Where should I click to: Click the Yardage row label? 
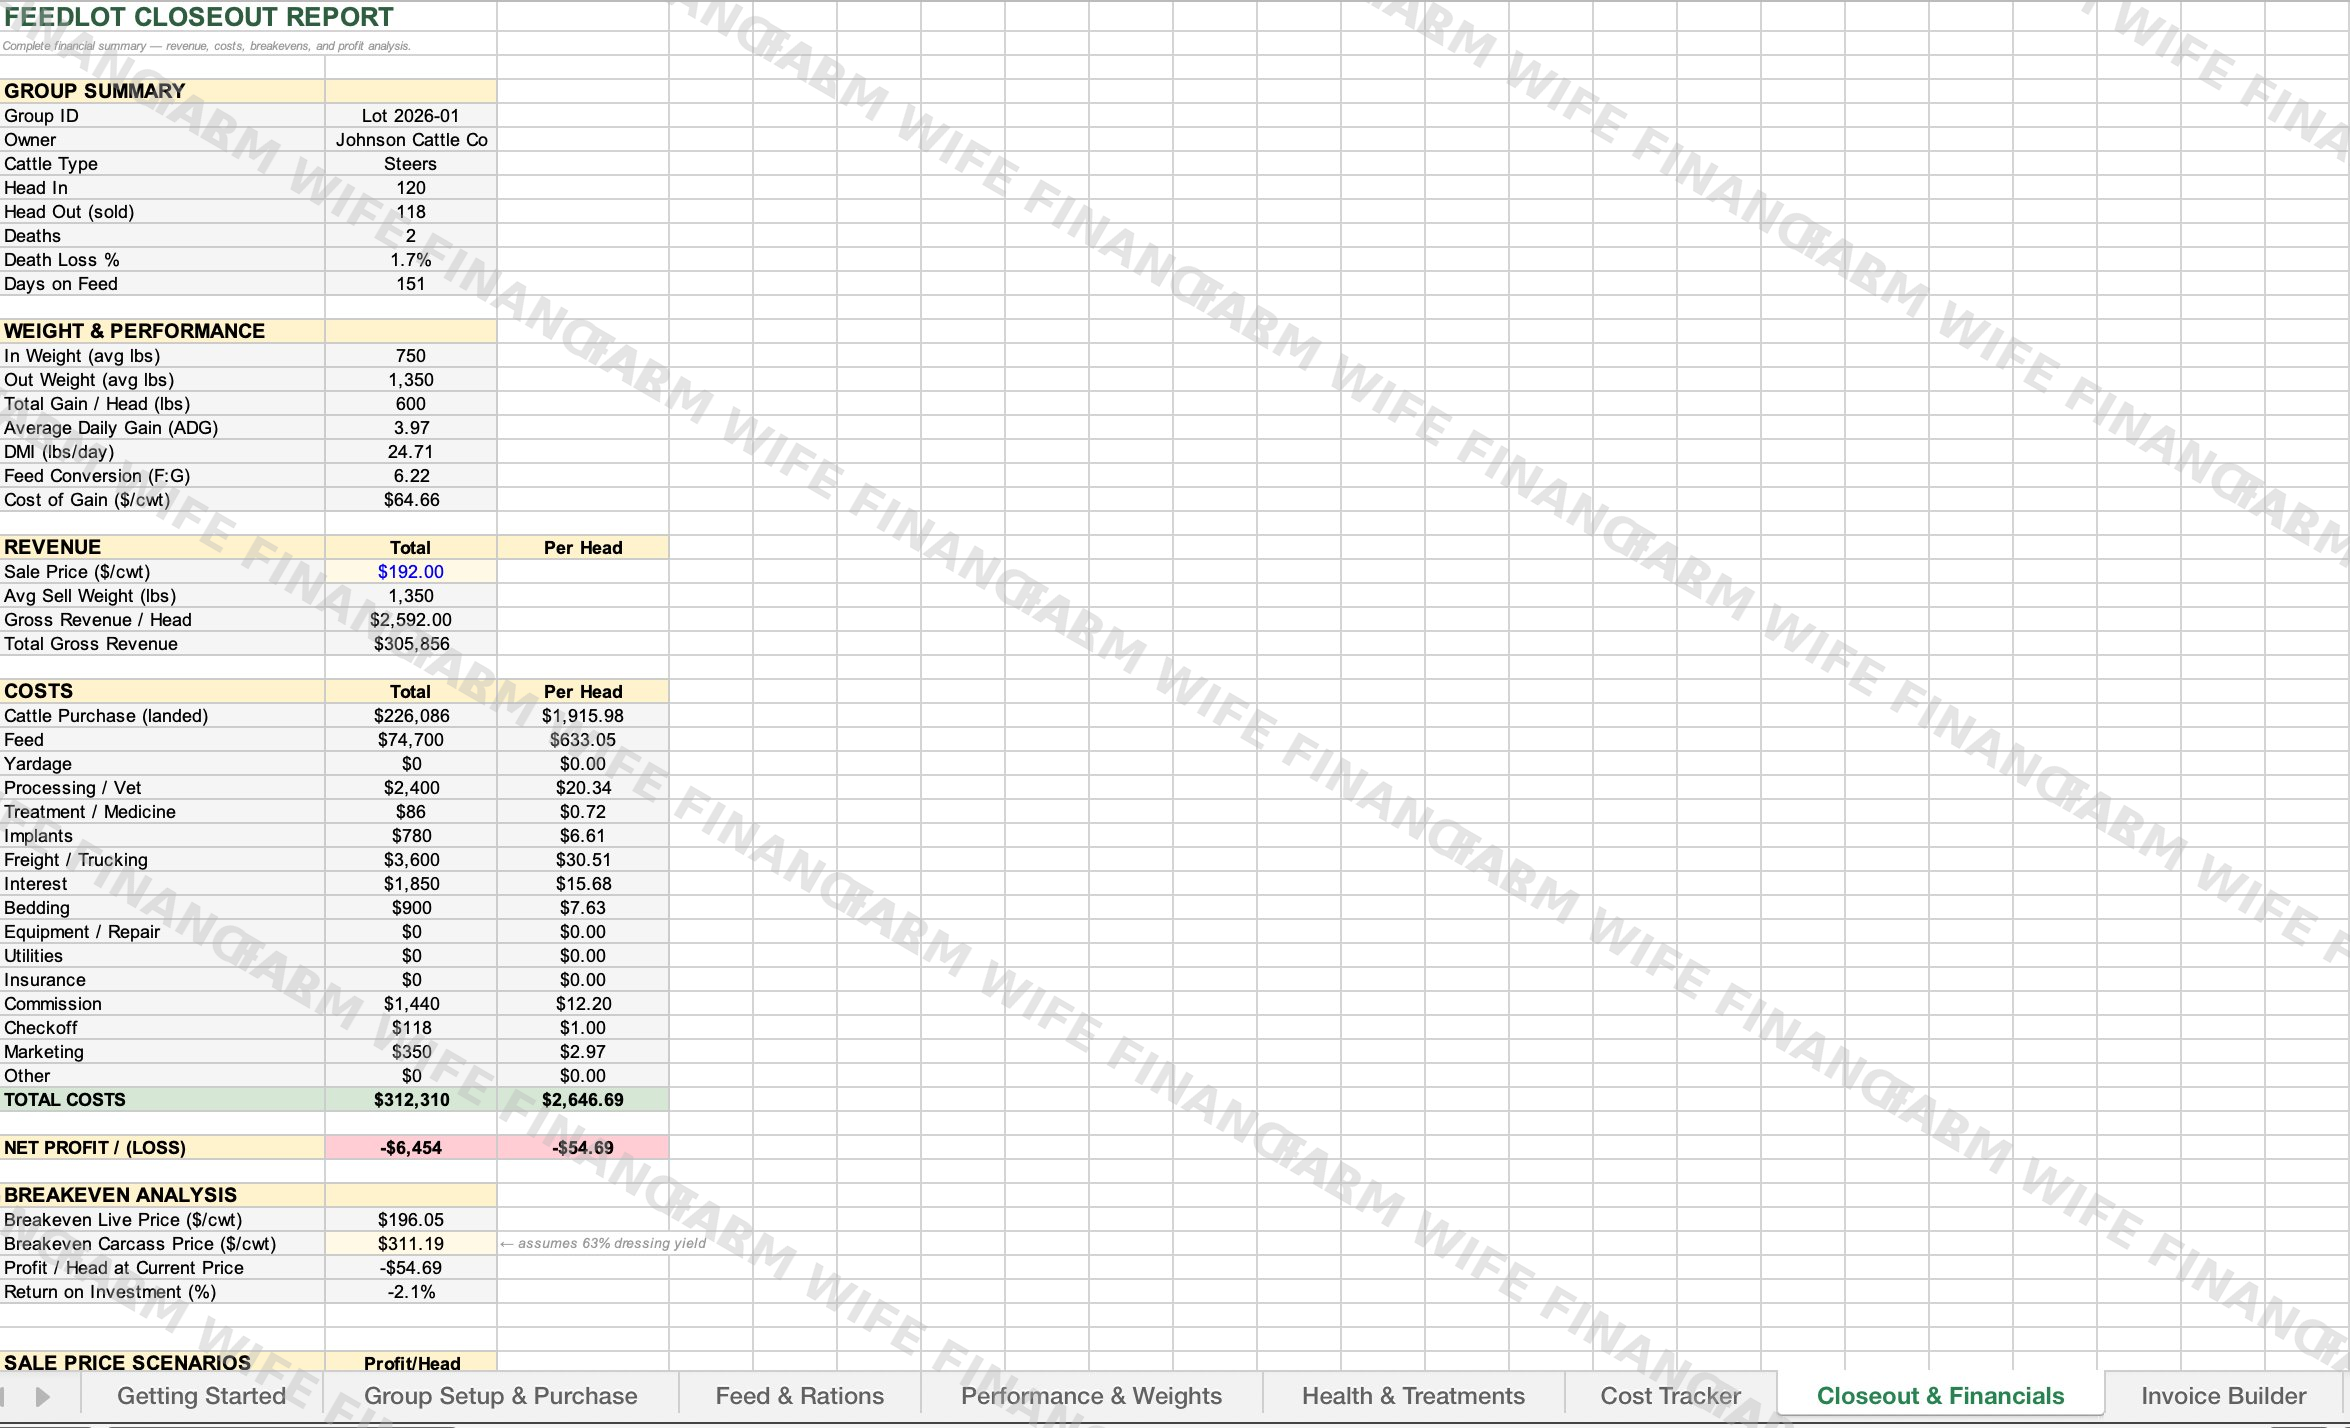pos(162,764)
